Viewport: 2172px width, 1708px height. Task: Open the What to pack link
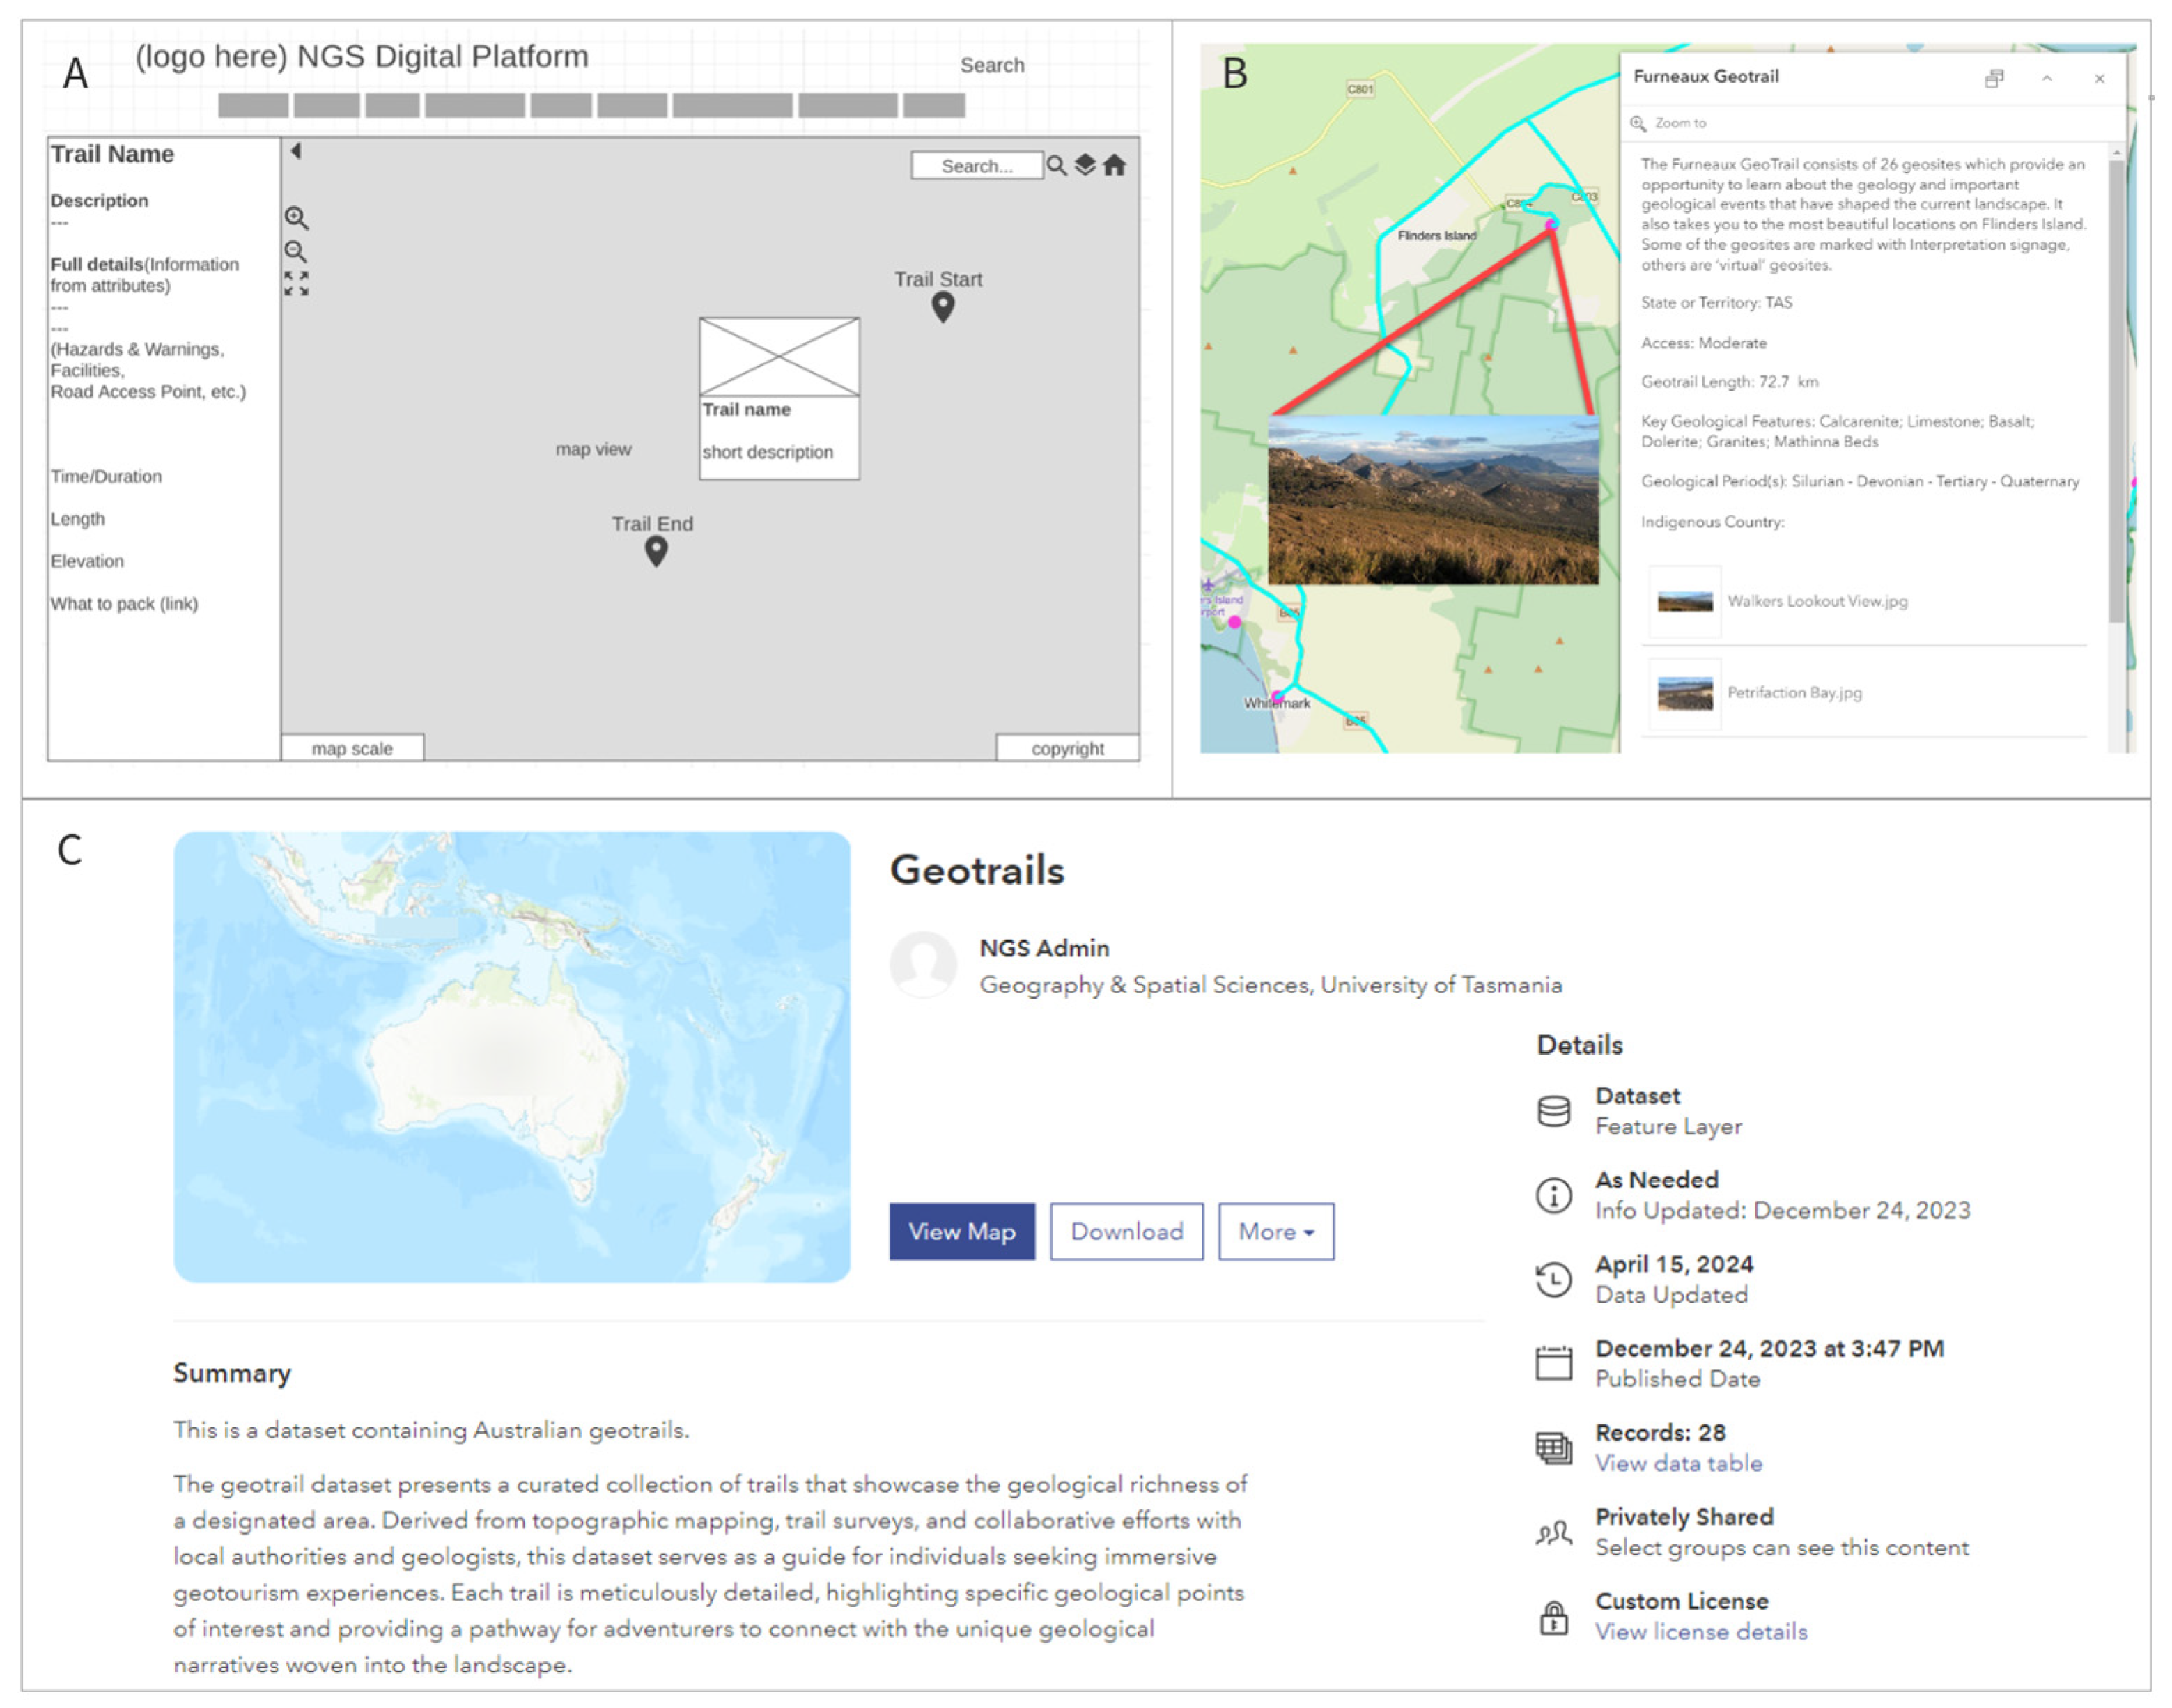(x=124, y=604)
